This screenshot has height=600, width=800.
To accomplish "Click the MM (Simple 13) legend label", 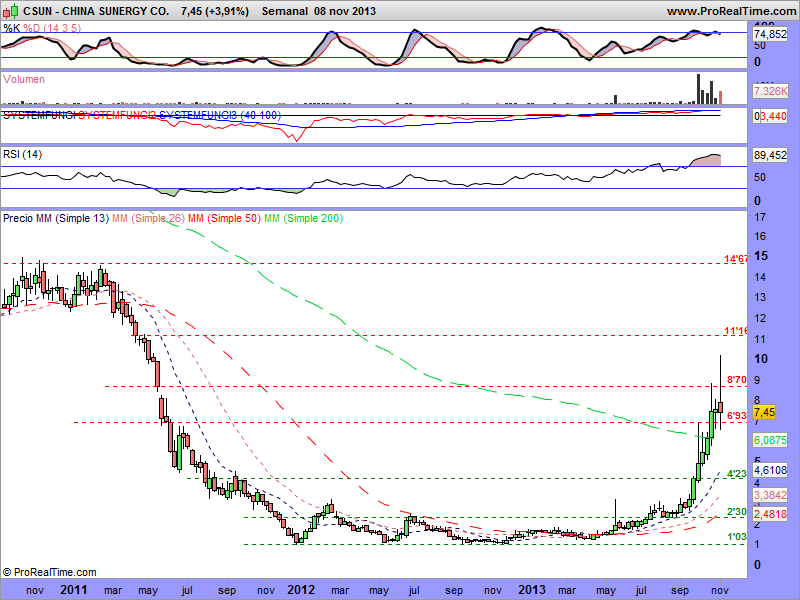I will point(72,218).
